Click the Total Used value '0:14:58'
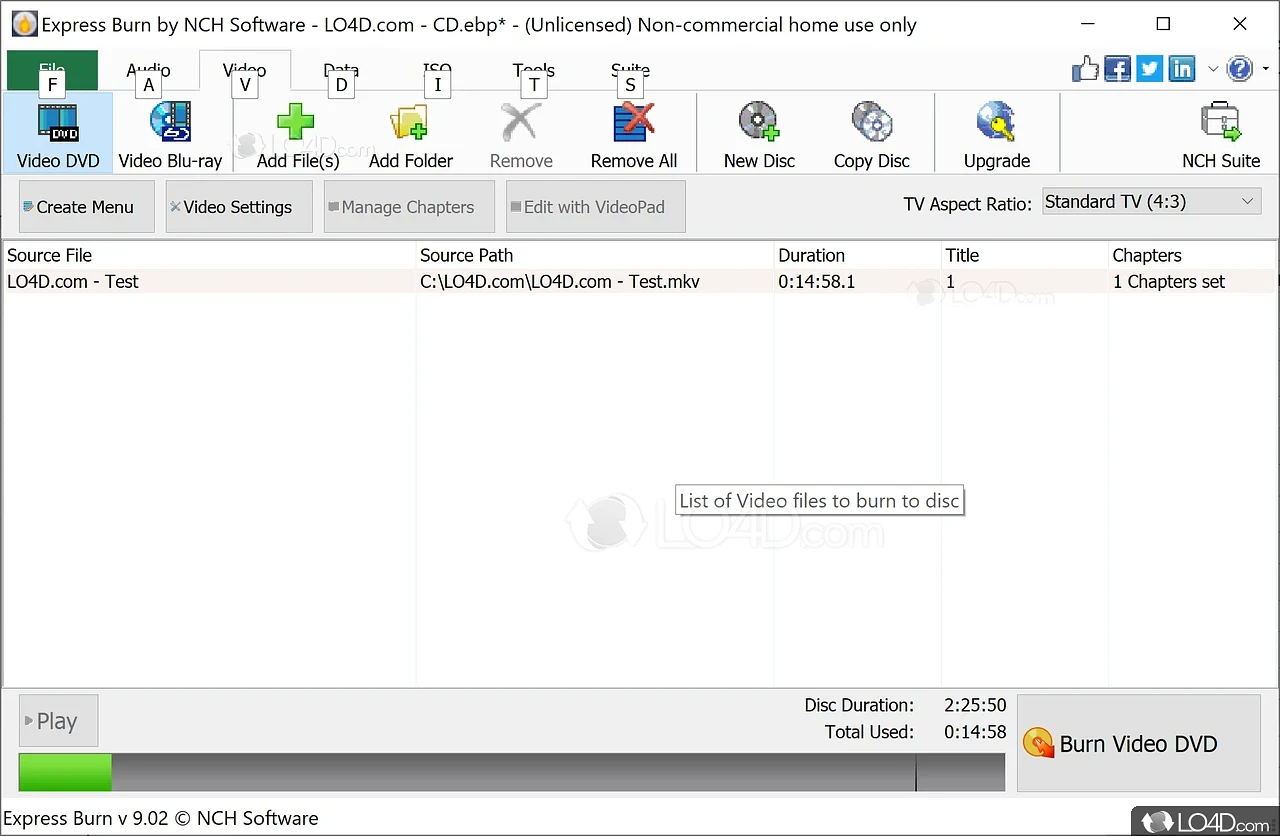 pos(975,732)
